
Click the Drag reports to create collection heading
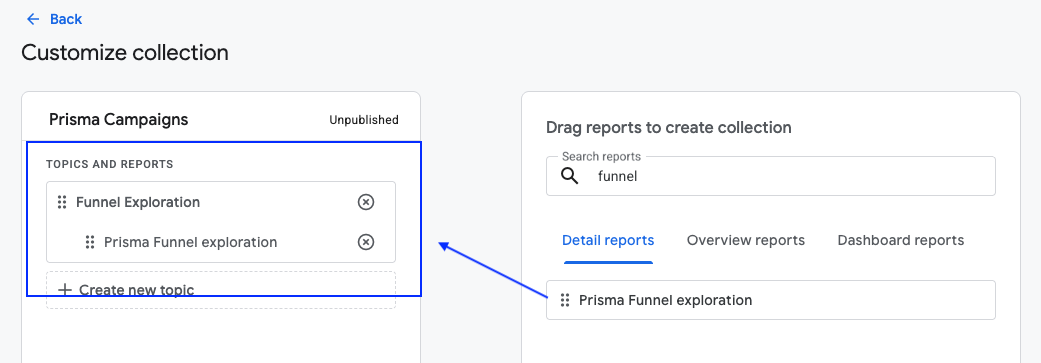(669, 127)
